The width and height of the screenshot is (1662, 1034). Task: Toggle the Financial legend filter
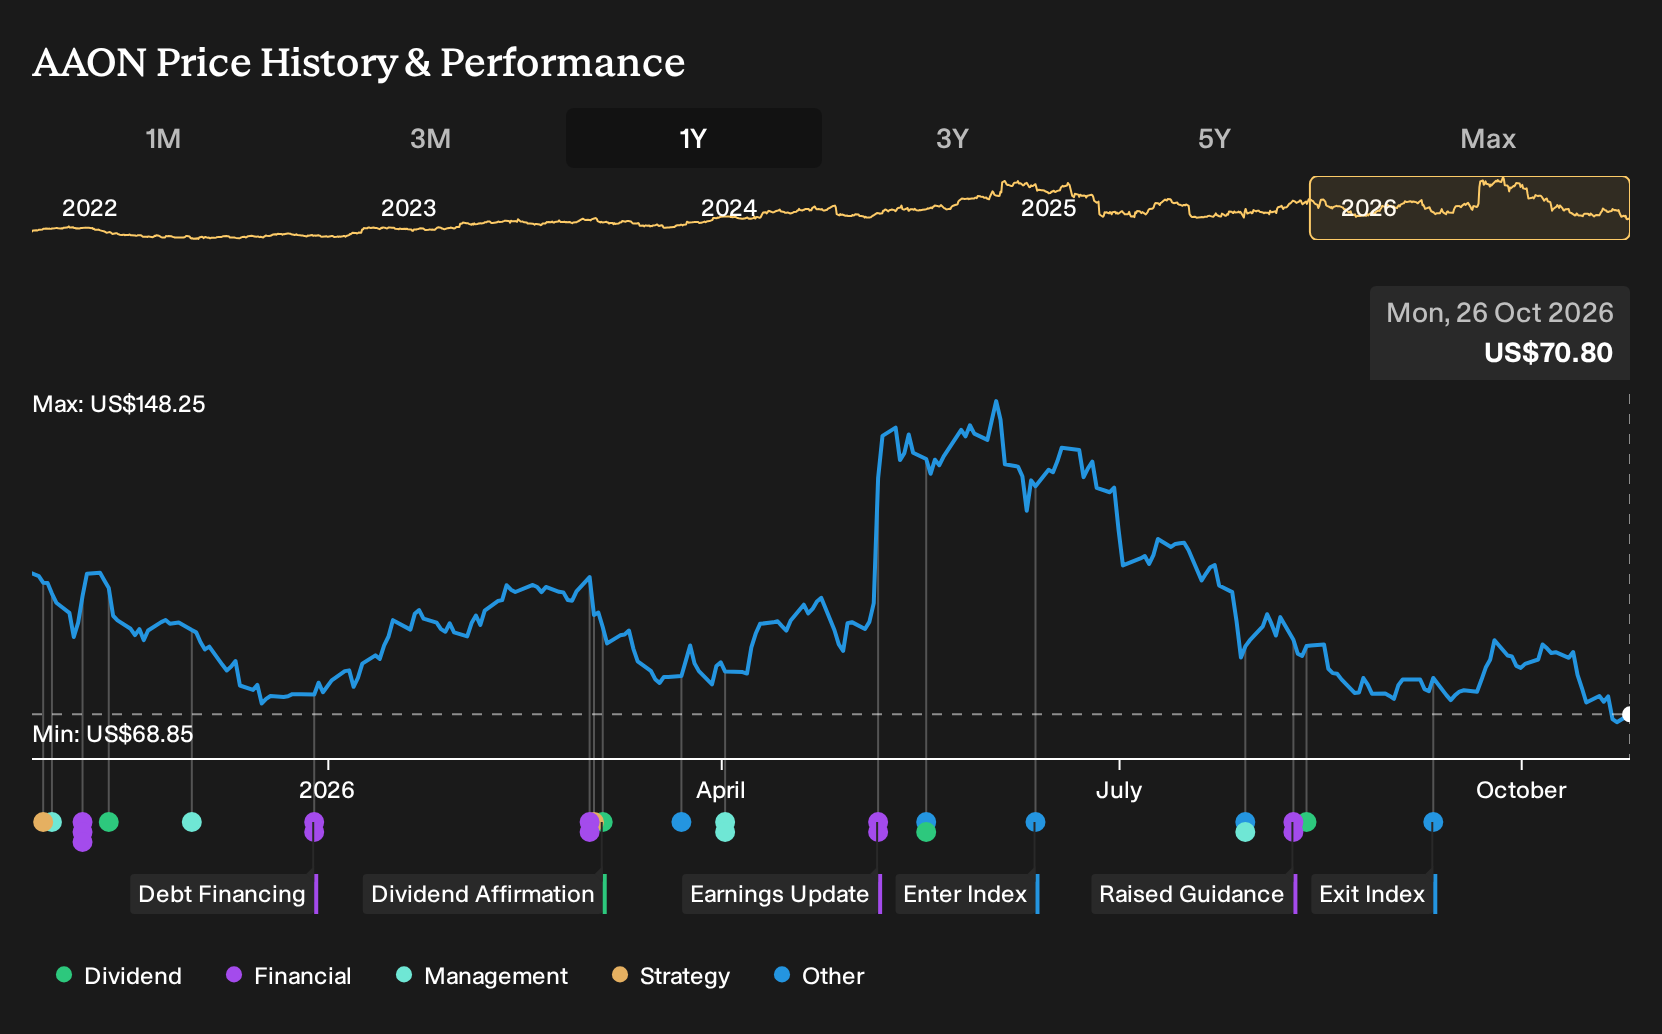(289, 976)
